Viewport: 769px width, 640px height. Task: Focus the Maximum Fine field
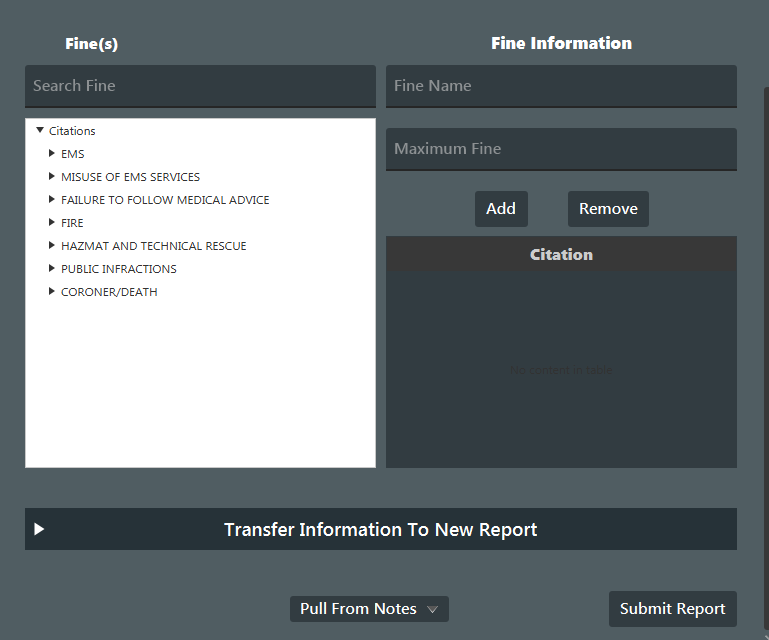click(x=561, y=149)
